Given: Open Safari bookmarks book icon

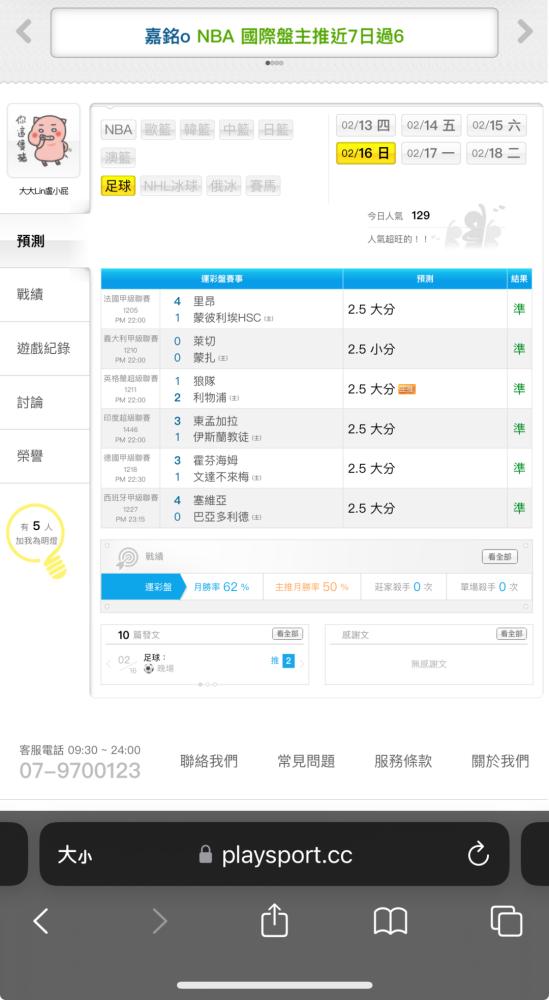Looking at the screenshot, I should point(390,922).
